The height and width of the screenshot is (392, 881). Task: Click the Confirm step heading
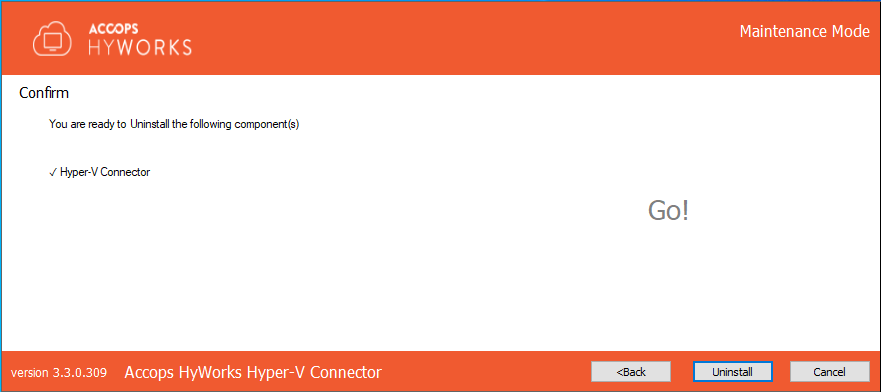pos(44,93)
